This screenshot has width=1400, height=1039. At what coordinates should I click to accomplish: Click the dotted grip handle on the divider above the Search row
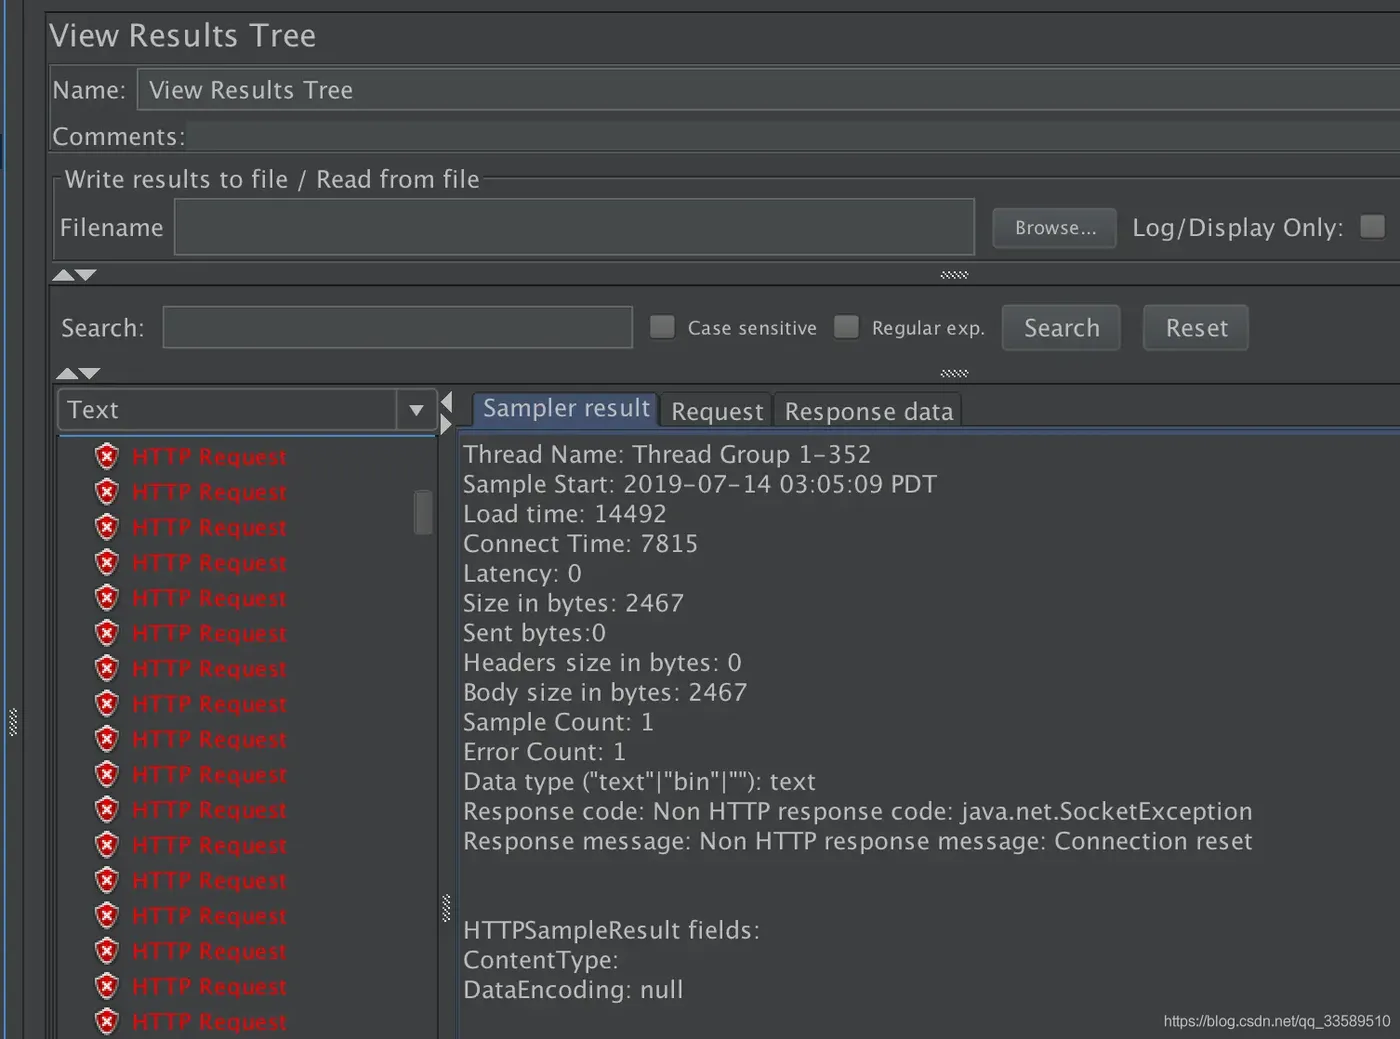tap(954, 275)
